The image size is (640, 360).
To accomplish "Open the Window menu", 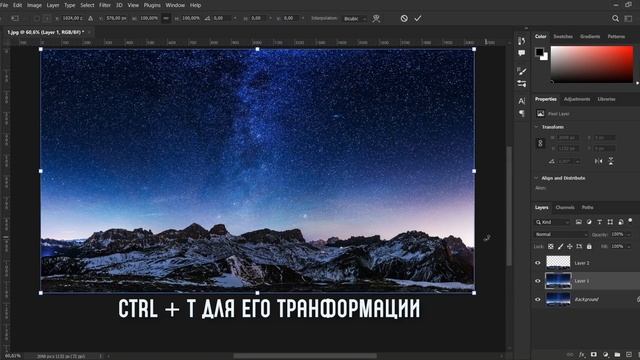I will click(175, 5).
